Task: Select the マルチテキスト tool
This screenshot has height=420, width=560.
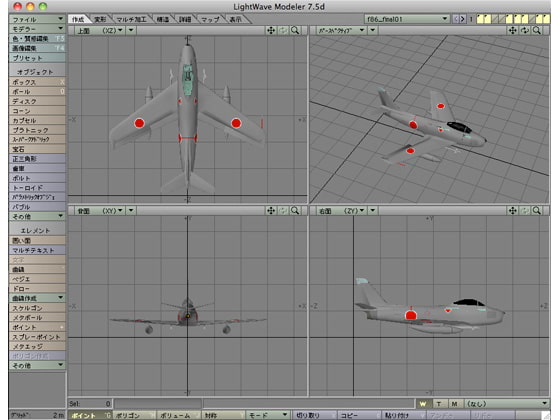Action: point(37,250)
